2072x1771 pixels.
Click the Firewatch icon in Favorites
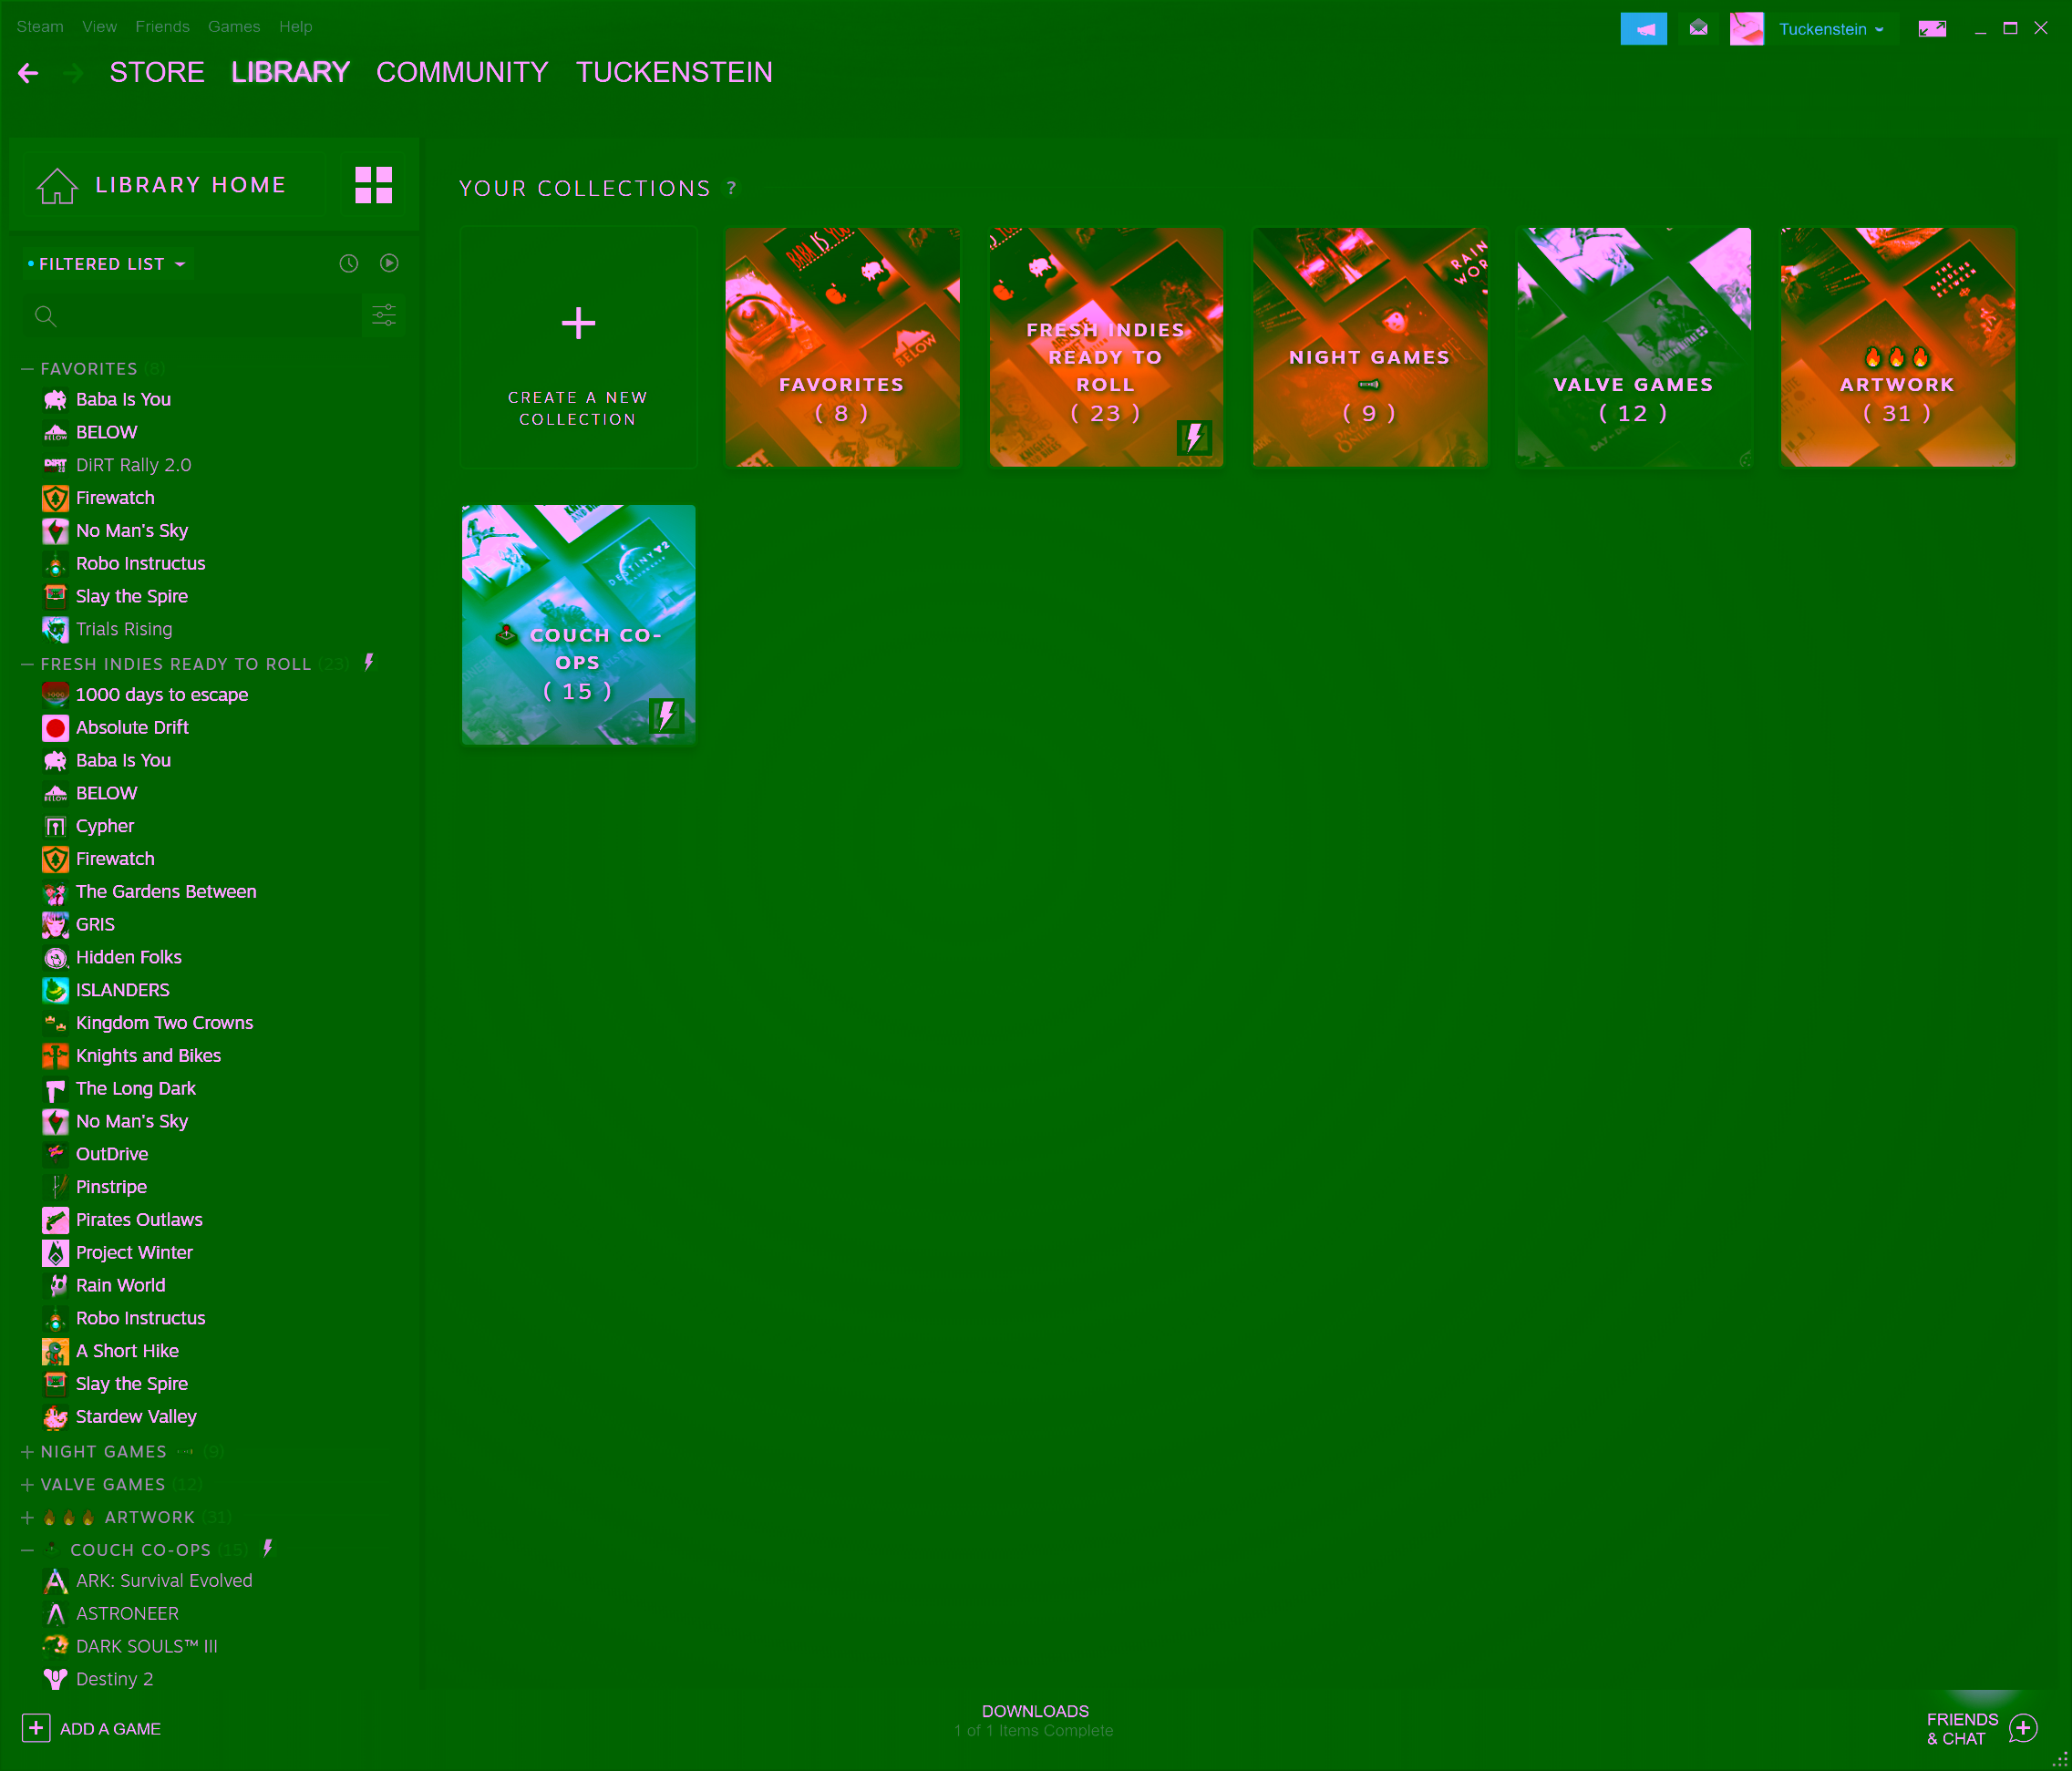[56, 498]
